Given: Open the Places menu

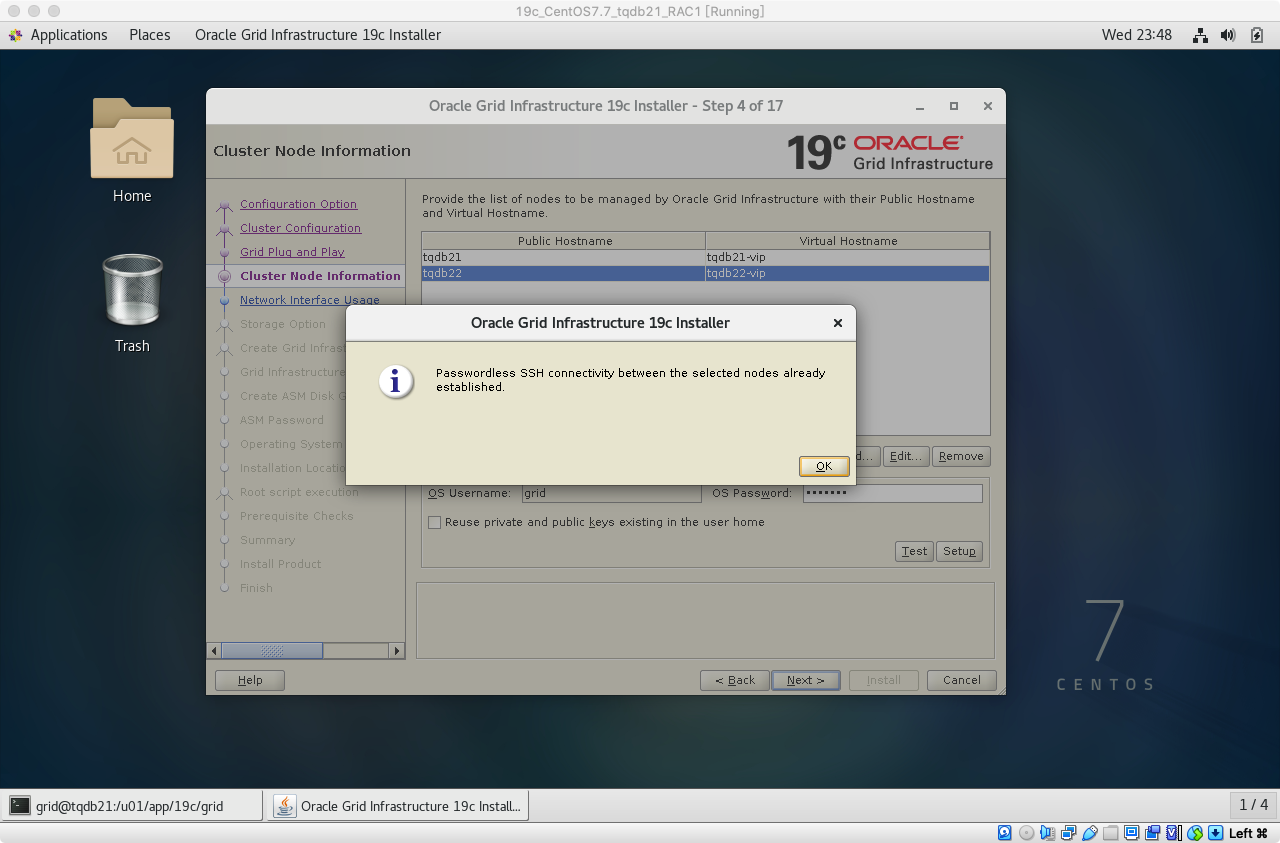Looking at the screenshot, I should point(150,35).
